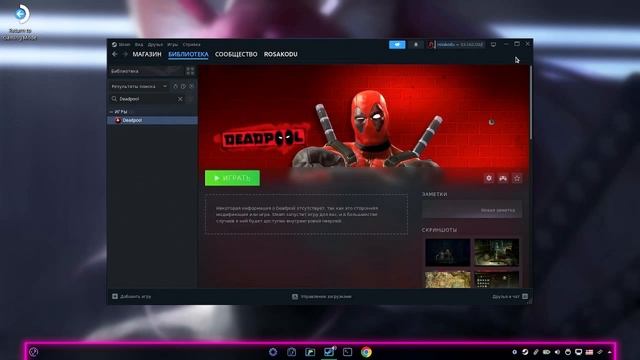This screenshot has height=360, width=640.
Task: Open the Друзья menu
Action: [155, 44]
